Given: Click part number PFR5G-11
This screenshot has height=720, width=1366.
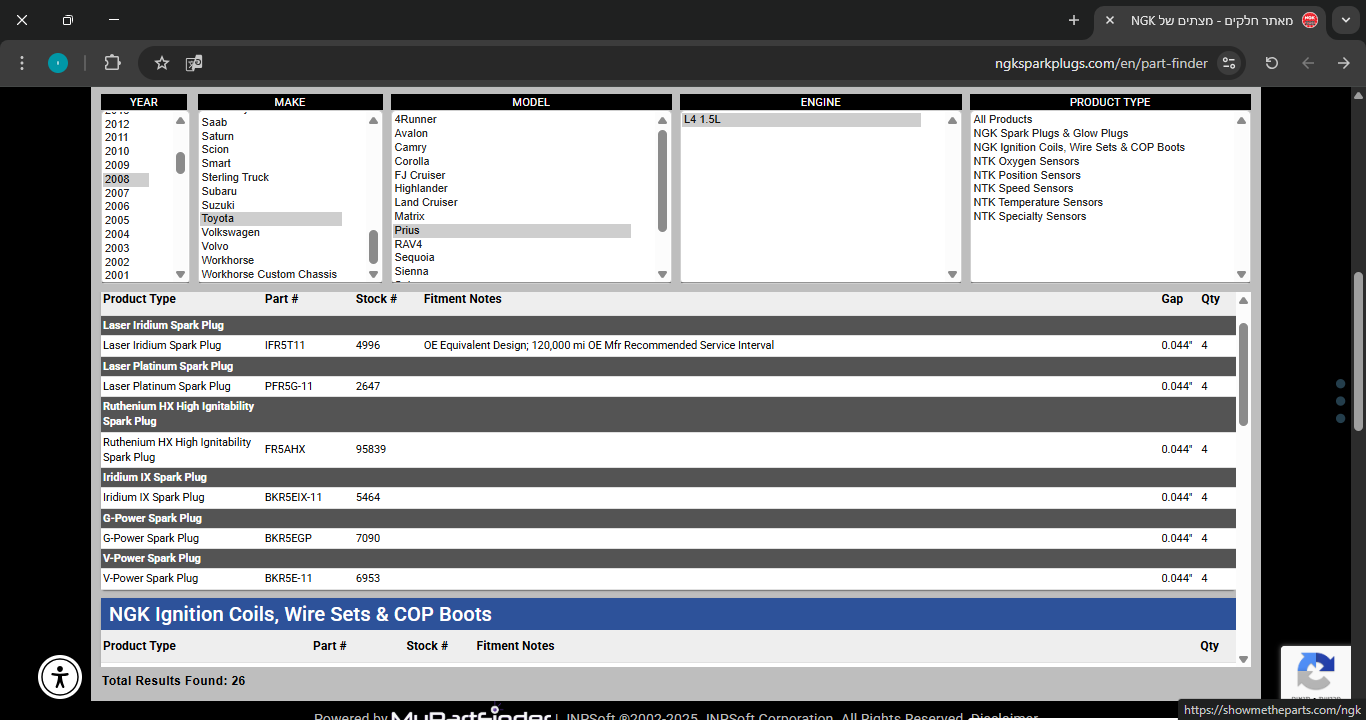Looking at the screenshot, I should [289, 386].
